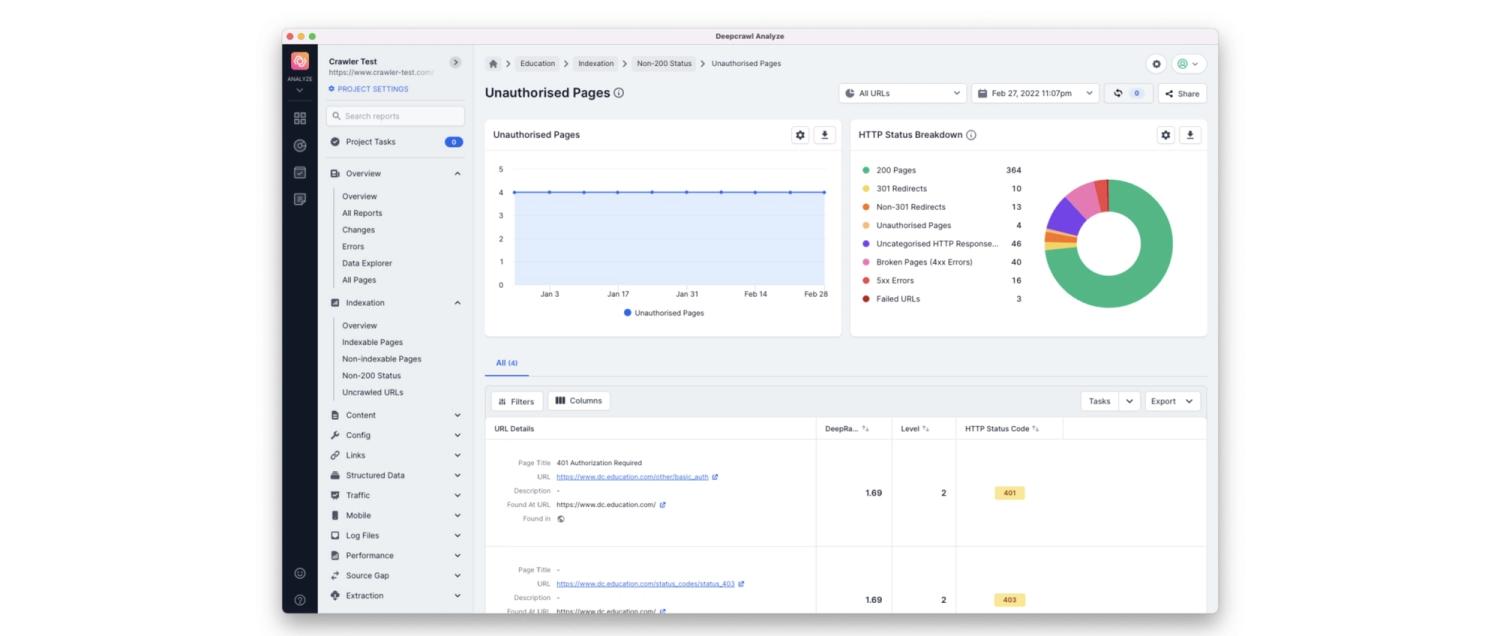Click the Deepcrawl Analyze app logo
Viewport: 1500px width, 636px height.
[x=299, y=62]
